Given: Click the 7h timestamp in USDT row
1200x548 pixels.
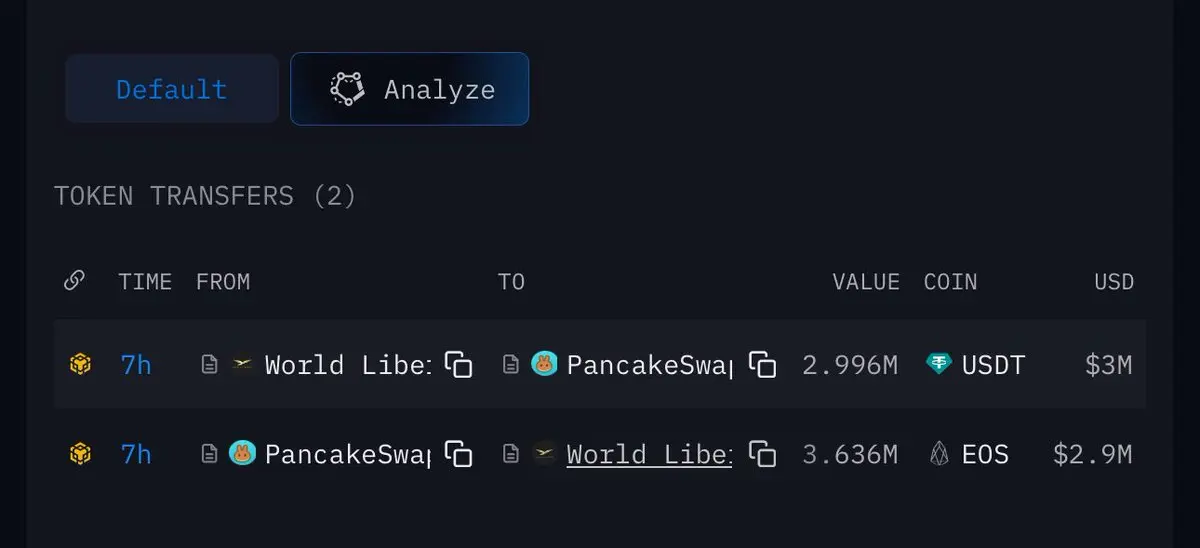Looking at the screenshot, I should (136, 365).
